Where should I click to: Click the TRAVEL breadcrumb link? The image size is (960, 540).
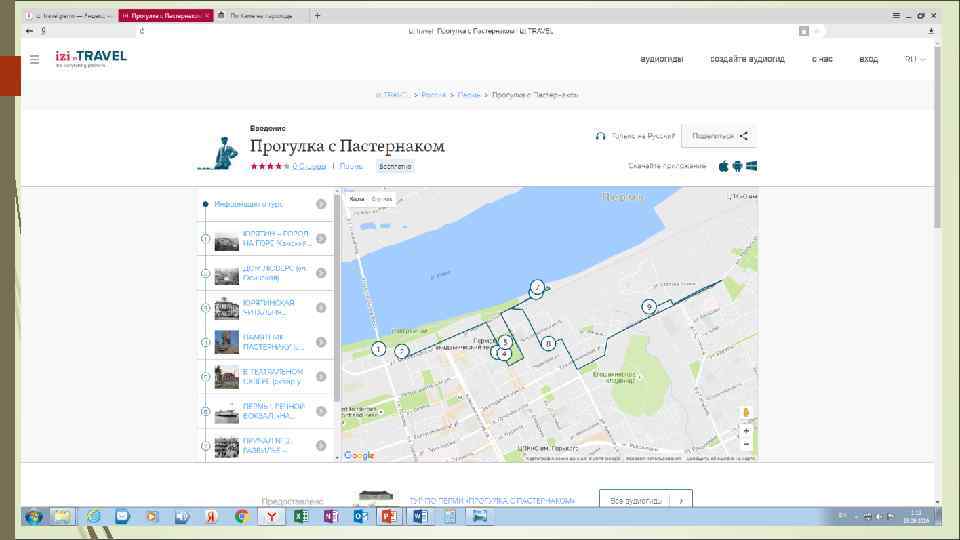392,95
